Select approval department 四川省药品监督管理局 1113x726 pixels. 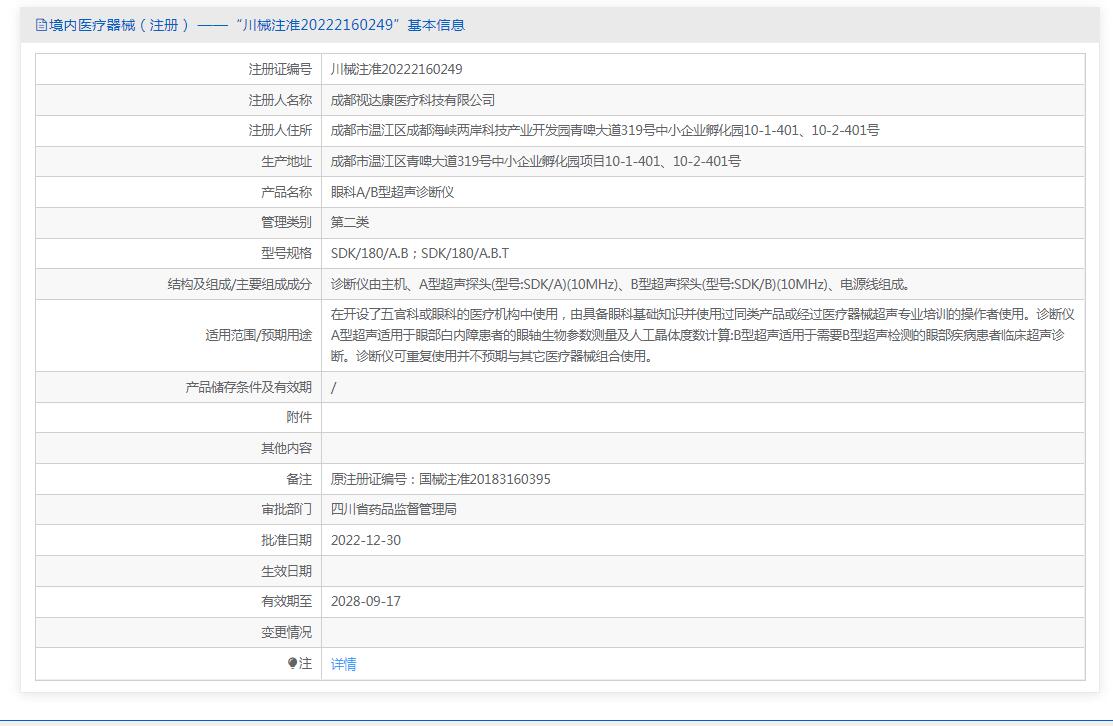[x=393, y=509]
